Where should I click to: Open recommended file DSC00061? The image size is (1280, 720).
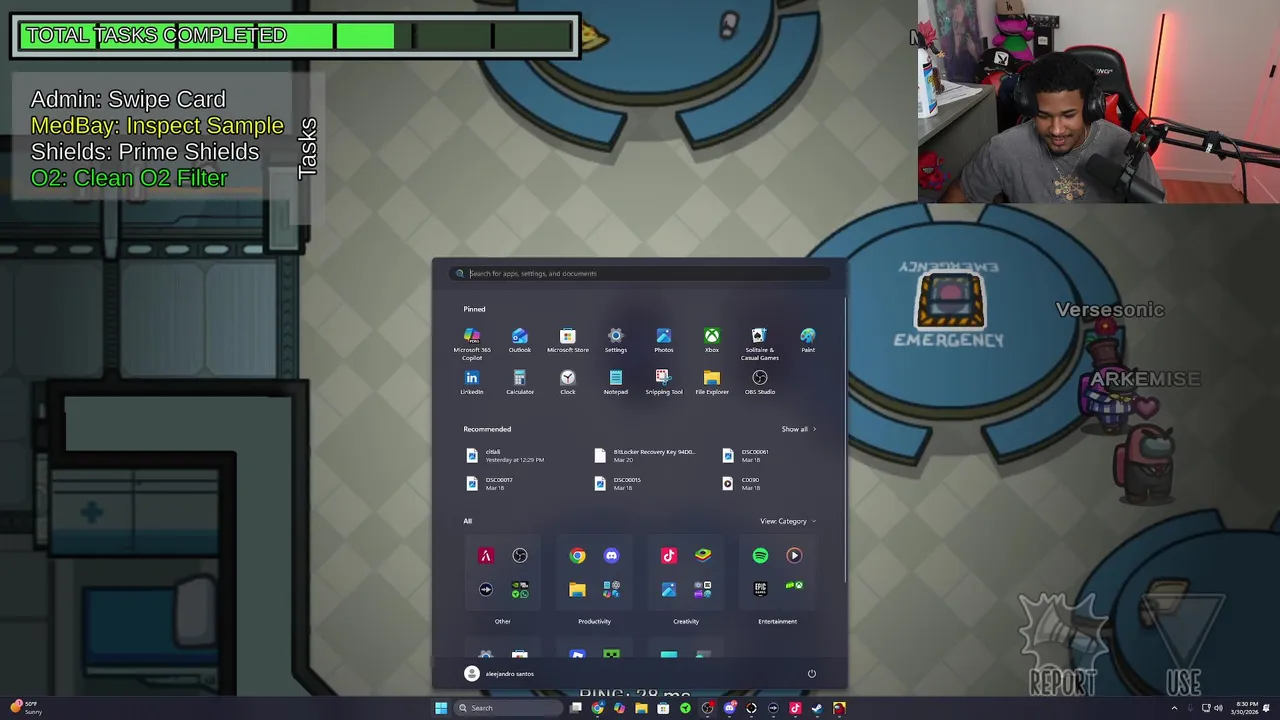coord(746,456)
